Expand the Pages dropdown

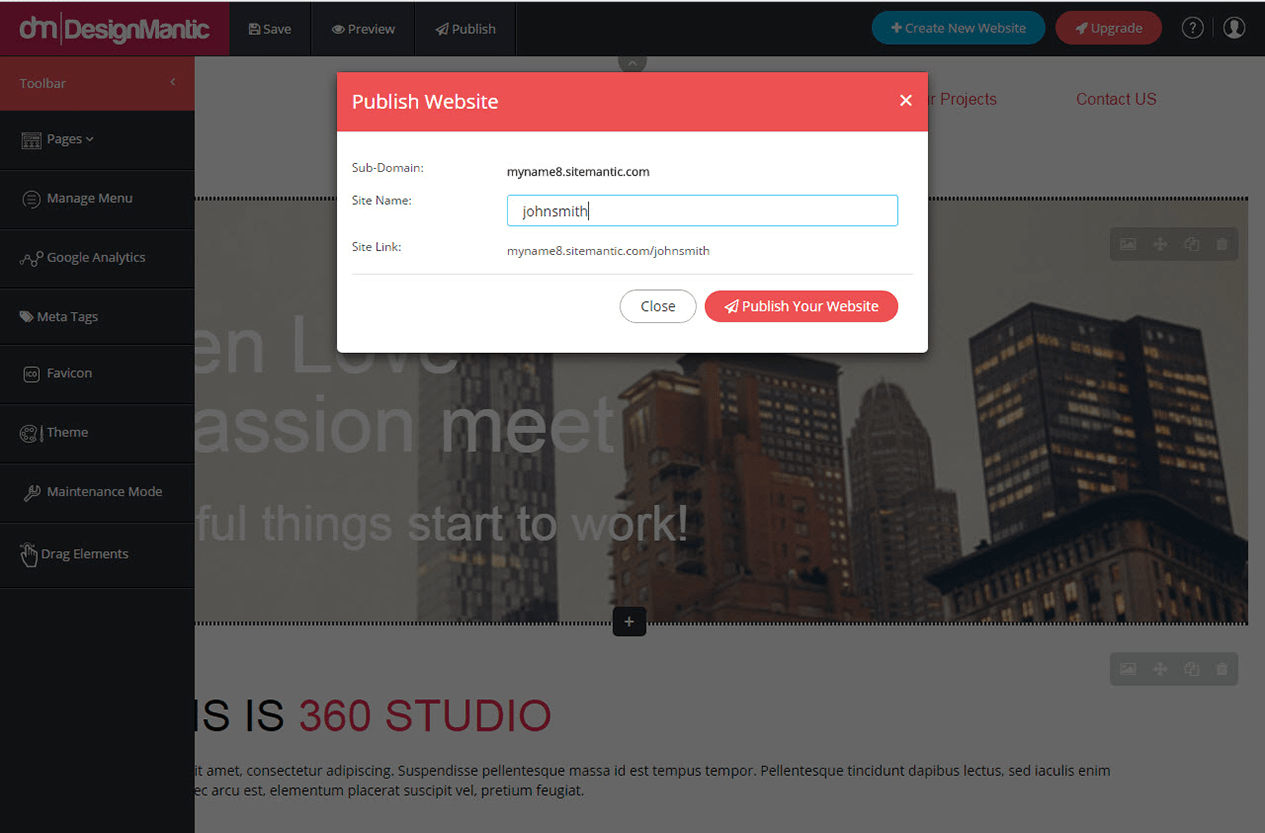click(69, 139)
